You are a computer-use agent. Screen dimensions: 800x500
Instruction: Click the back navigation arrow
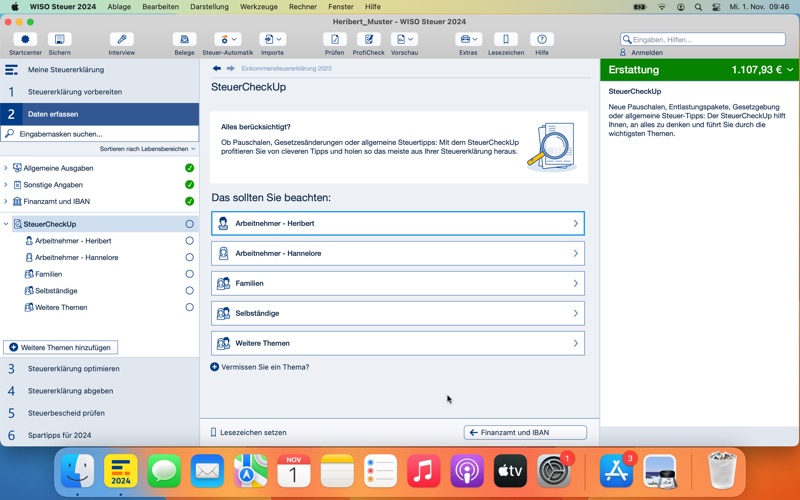(x=217, y=68)
